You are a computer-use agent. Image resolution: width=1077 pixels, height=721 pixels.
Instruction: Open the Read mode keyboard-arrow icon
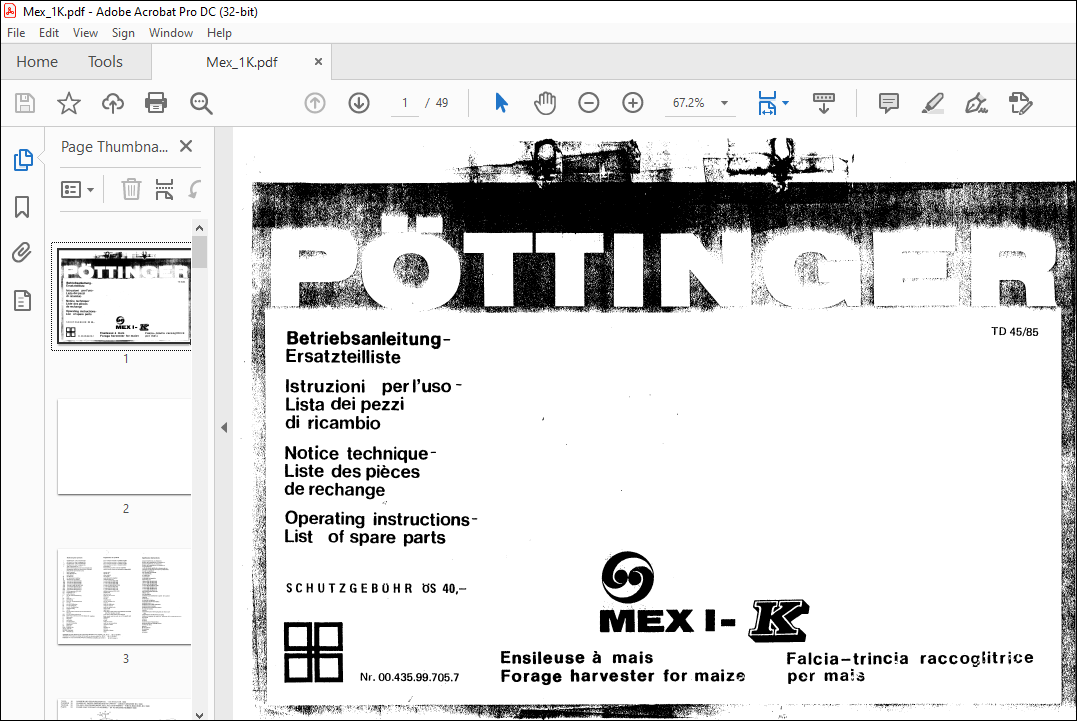pos(824,103)
